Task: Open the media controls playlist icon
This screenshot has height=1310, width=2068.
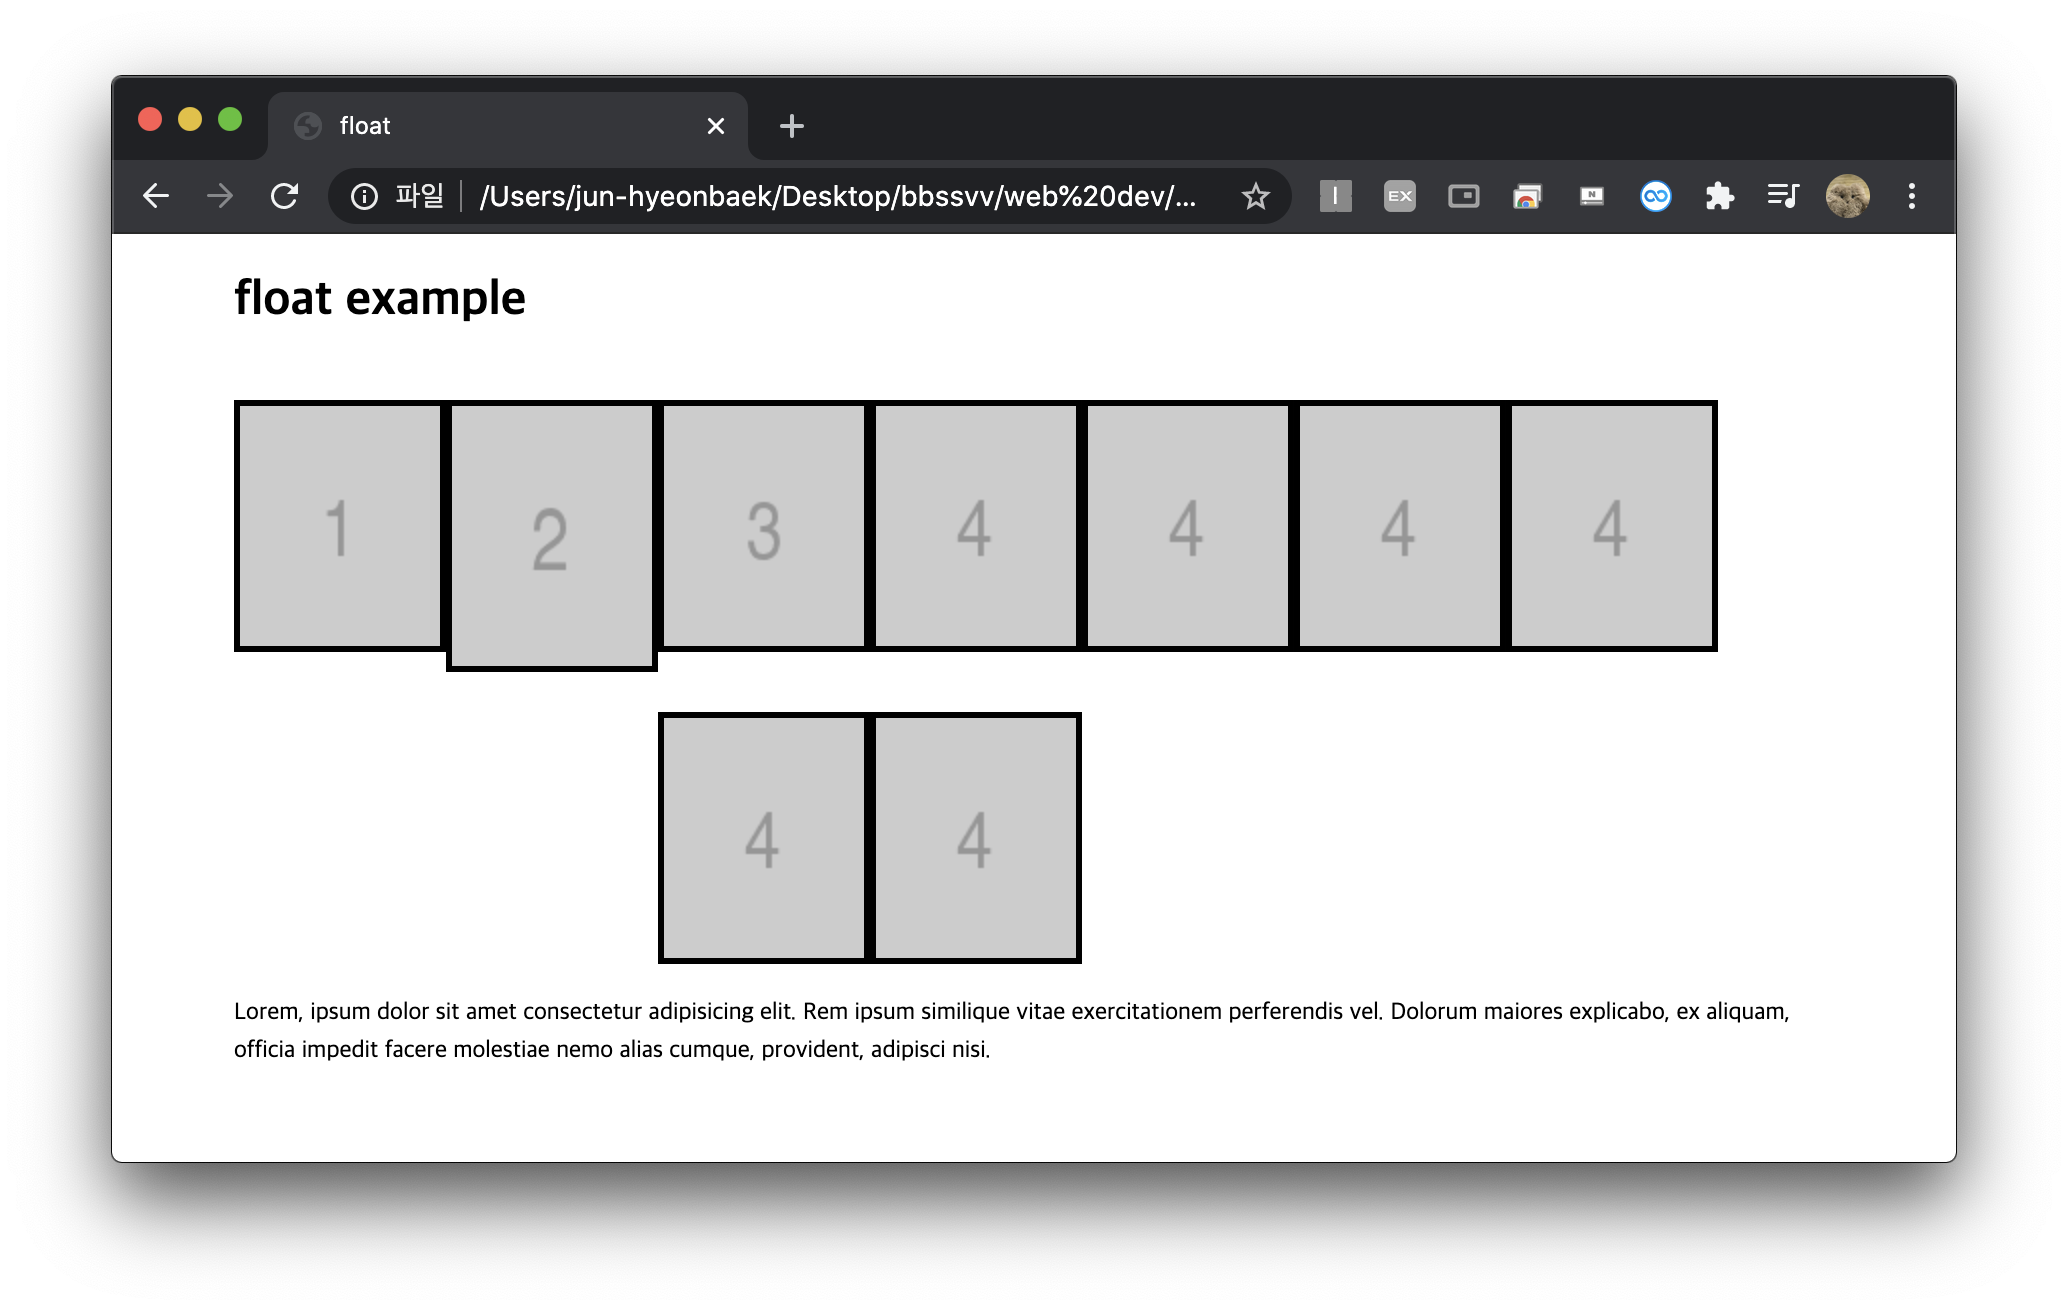Action: [1783, 196]
